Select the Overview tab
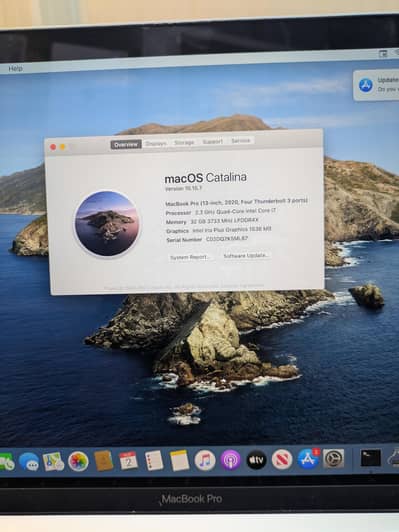This screenshot has height=532, width=399. [126, 145]
